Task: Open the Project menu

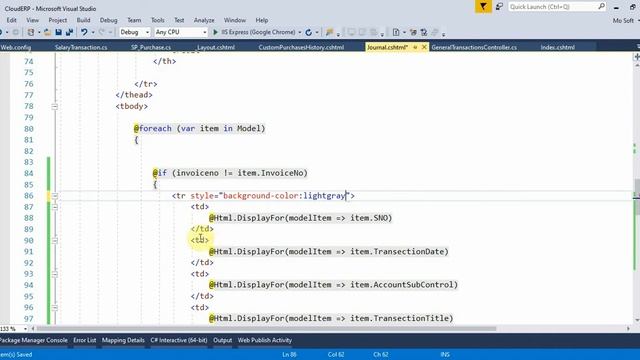Action: click(x=58, y=20)
